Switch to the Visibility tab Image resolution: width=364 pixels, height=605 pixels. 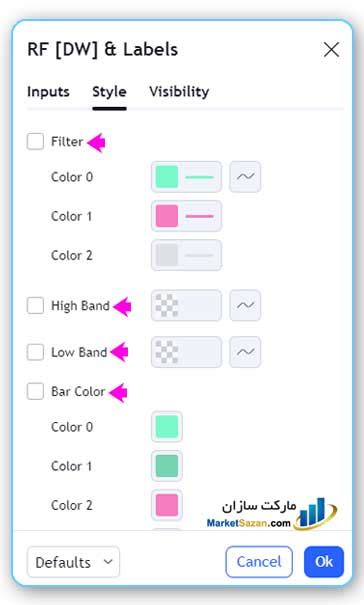pos(179,92)
